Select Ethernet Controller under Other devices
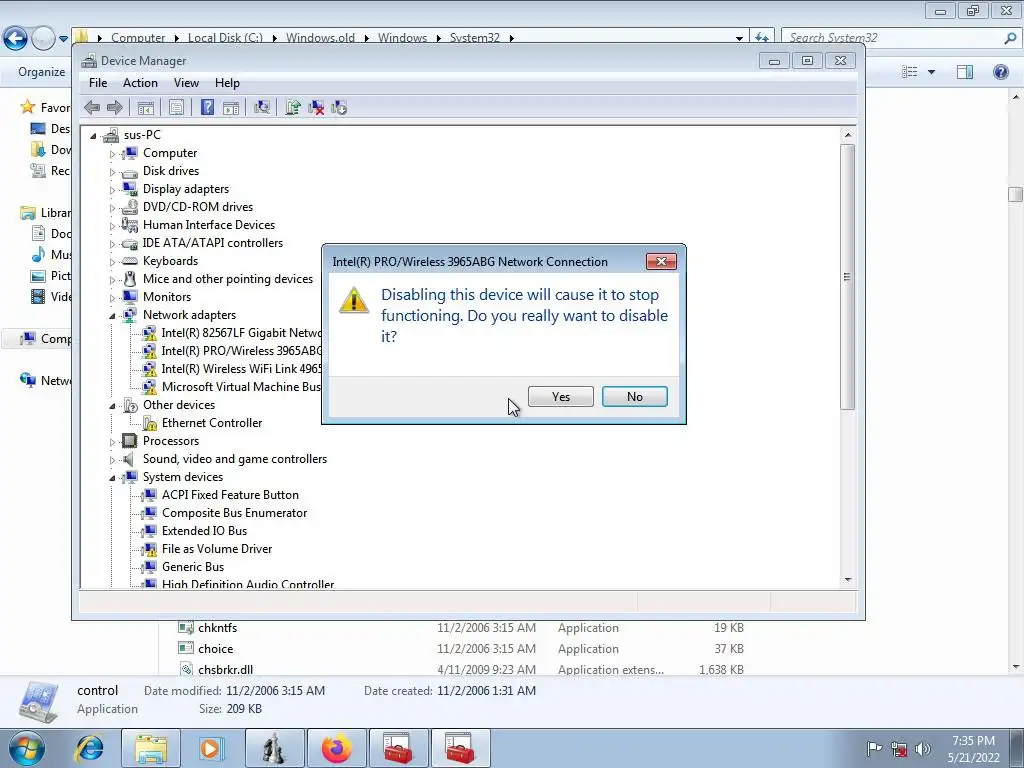Screen dimensions: 1024x768 [212, 423]
